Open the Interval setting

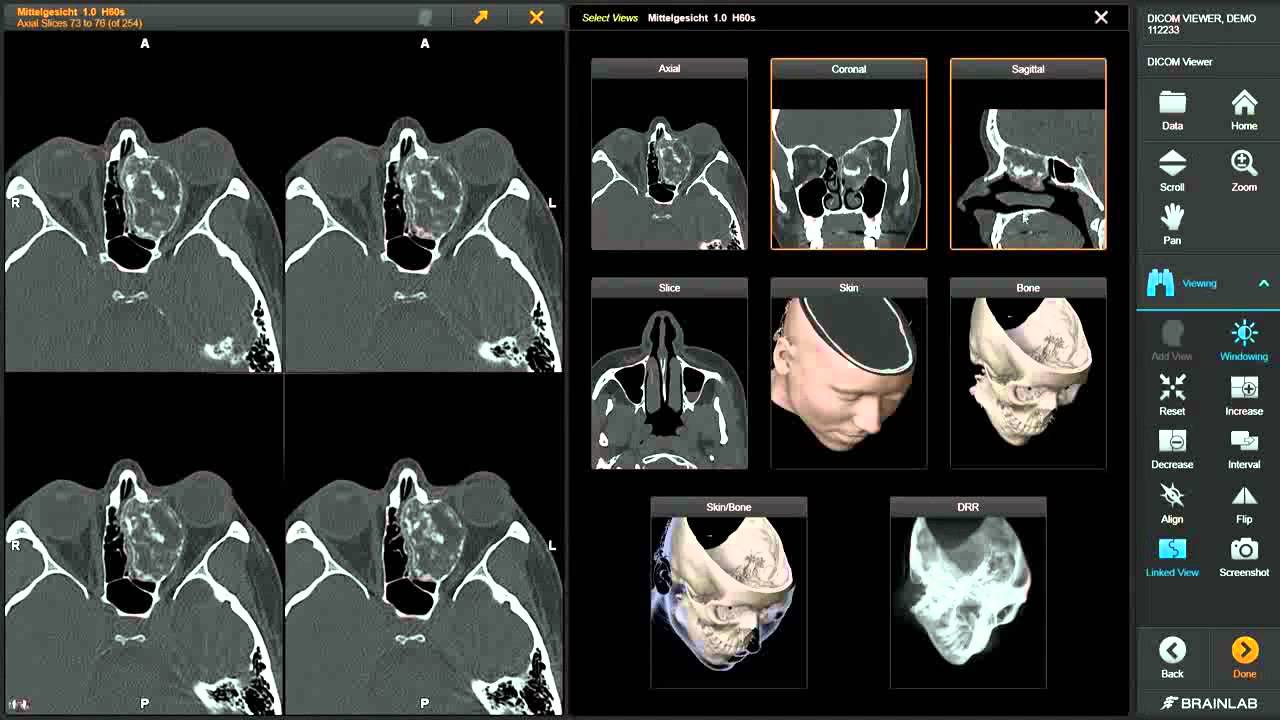(x=1244, y=449)
